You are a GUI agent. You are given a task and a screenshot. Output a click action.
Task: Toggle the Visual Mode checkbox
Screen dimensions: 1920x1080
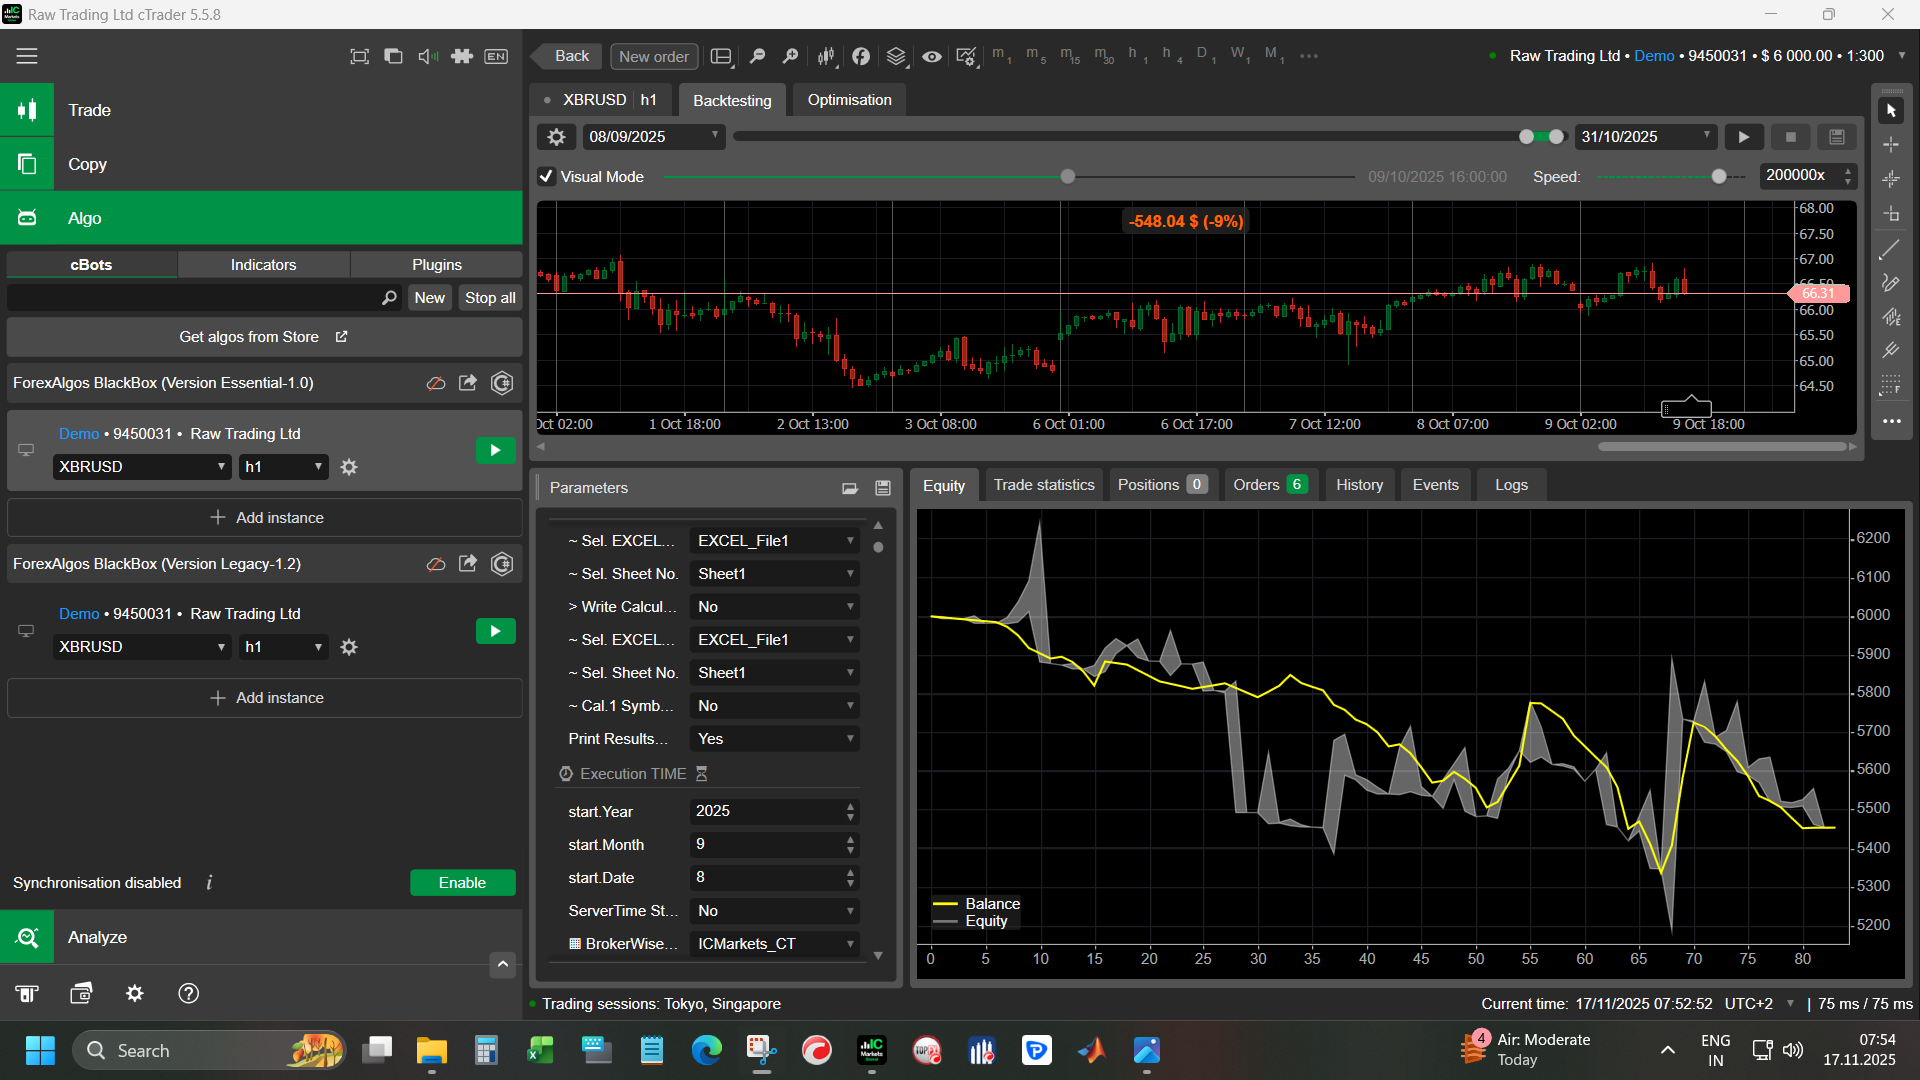[547, 177]
